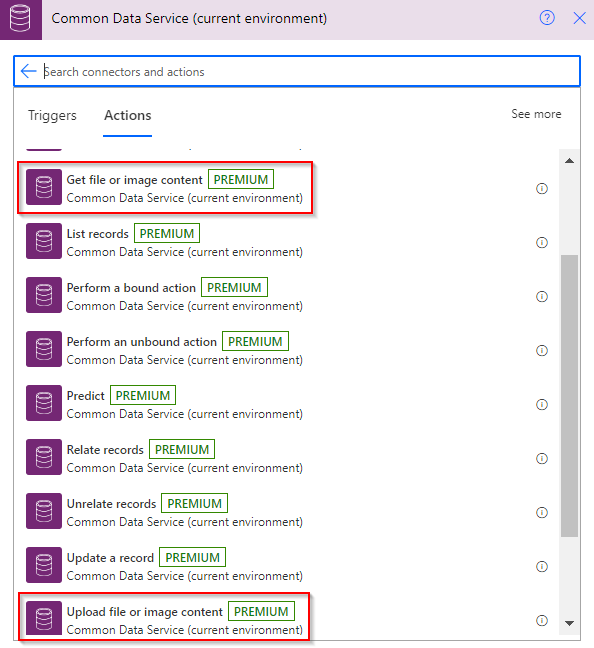Click info icon for Perform a bound action
Viewport: 594px width, 648px height.
click(542, 297)
